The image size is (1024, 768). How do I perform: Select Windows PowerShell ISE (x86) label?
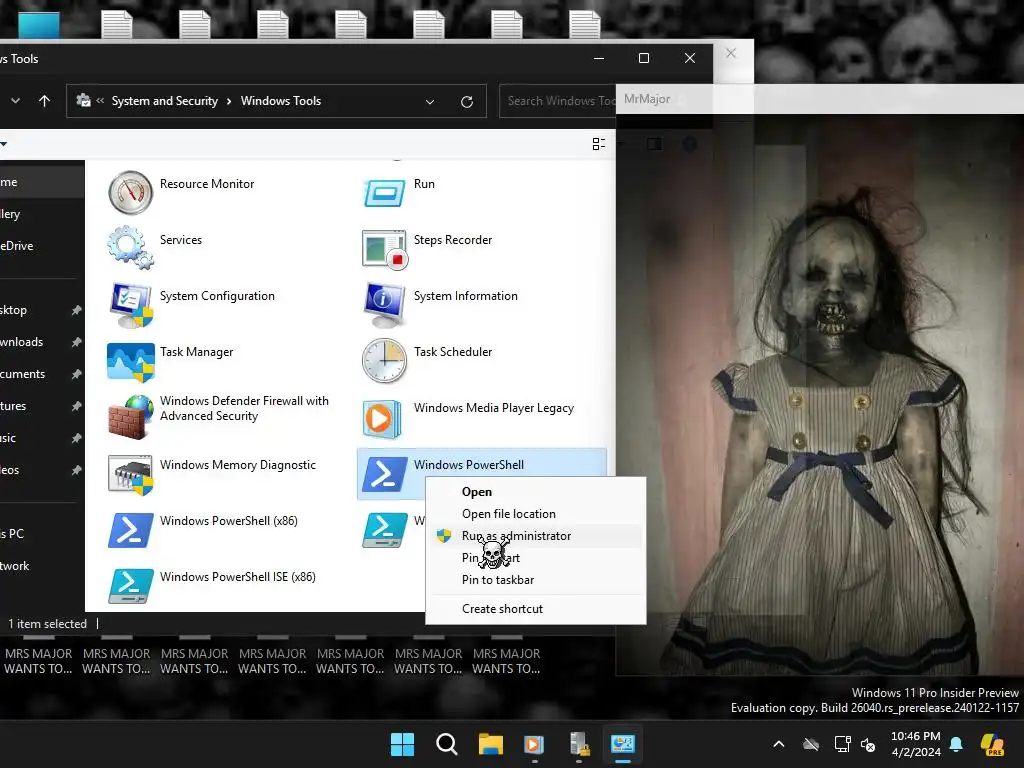(x=238, y=577)
